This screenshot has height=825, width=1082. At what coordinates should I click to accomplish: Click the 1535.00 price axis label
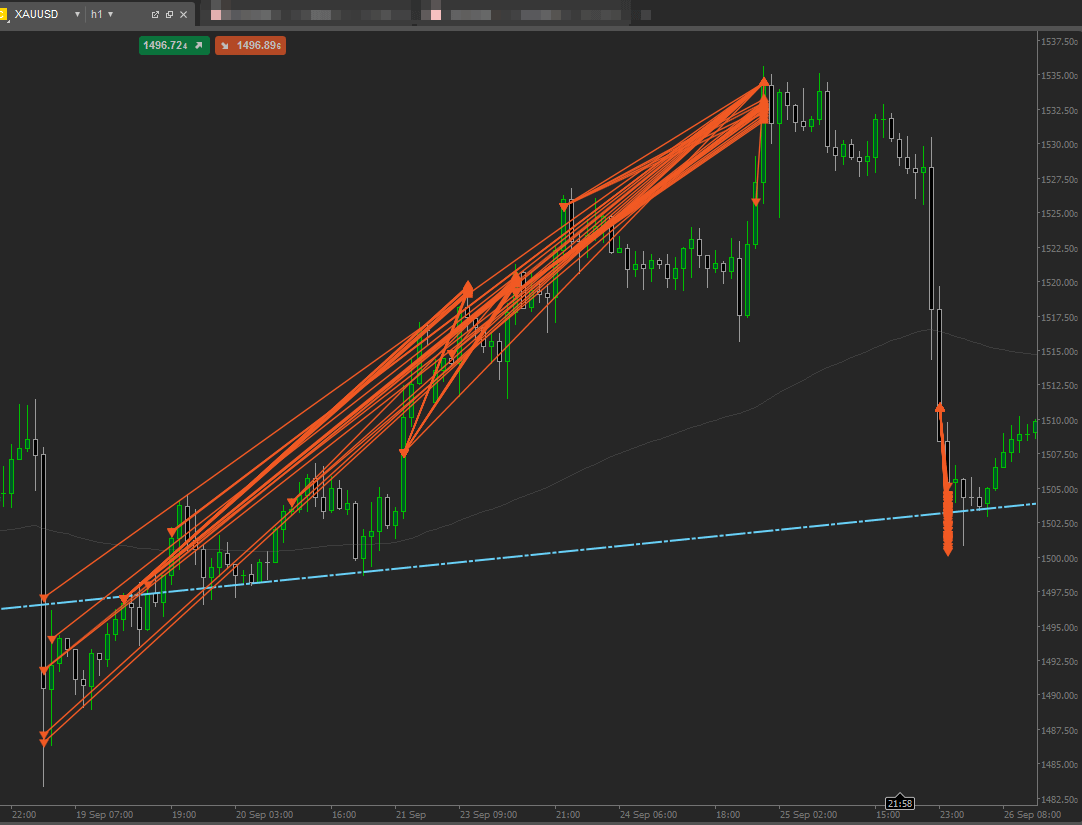click(1059, 76)
